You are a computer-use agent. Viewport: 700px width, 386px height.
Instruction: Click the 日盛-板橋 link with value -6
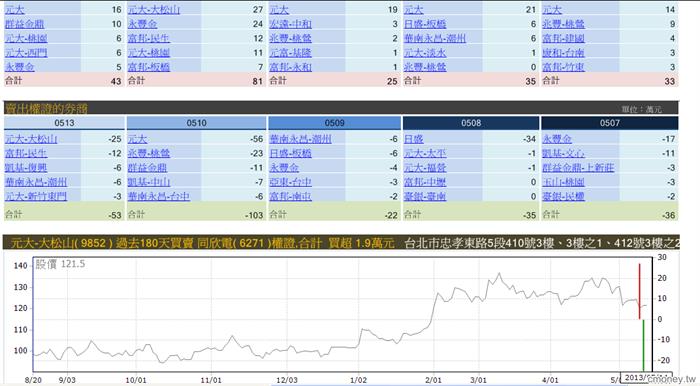[x=291, y=154]
